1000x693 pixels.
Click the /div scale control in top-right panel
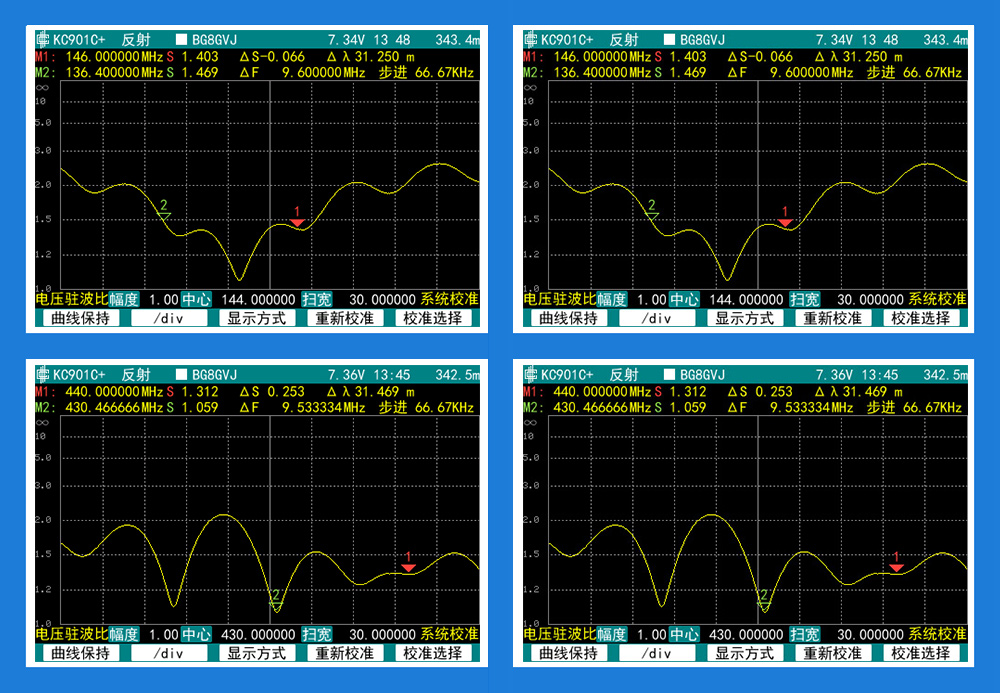[656, 318]
